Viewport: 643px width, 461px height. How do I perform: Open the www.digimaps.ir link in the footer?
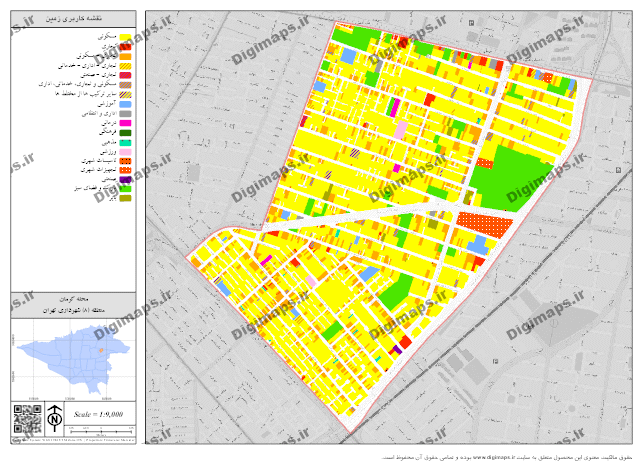[495, 457]
